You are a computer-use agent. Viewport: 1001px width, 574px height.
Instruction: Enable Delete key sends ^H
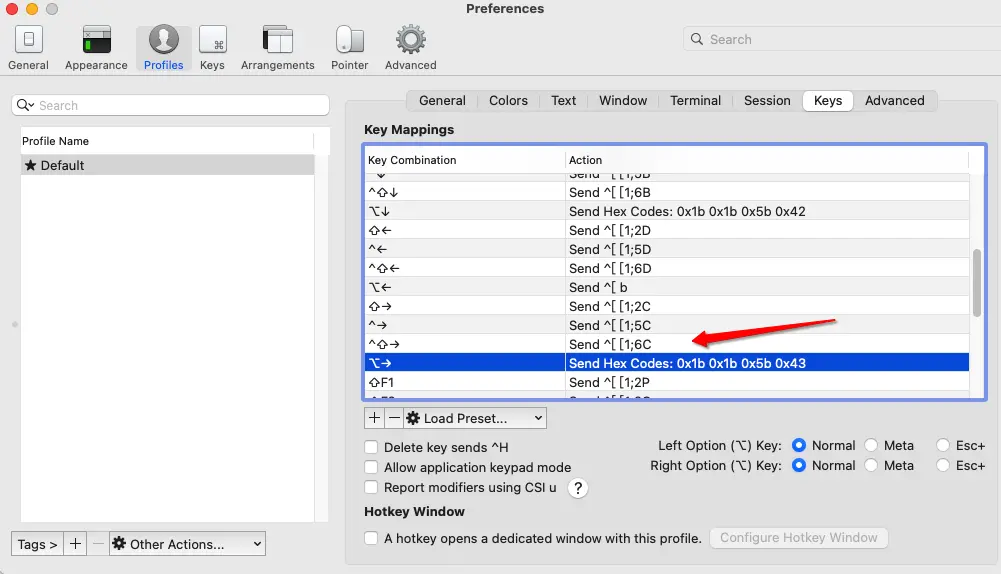(372, 447)
